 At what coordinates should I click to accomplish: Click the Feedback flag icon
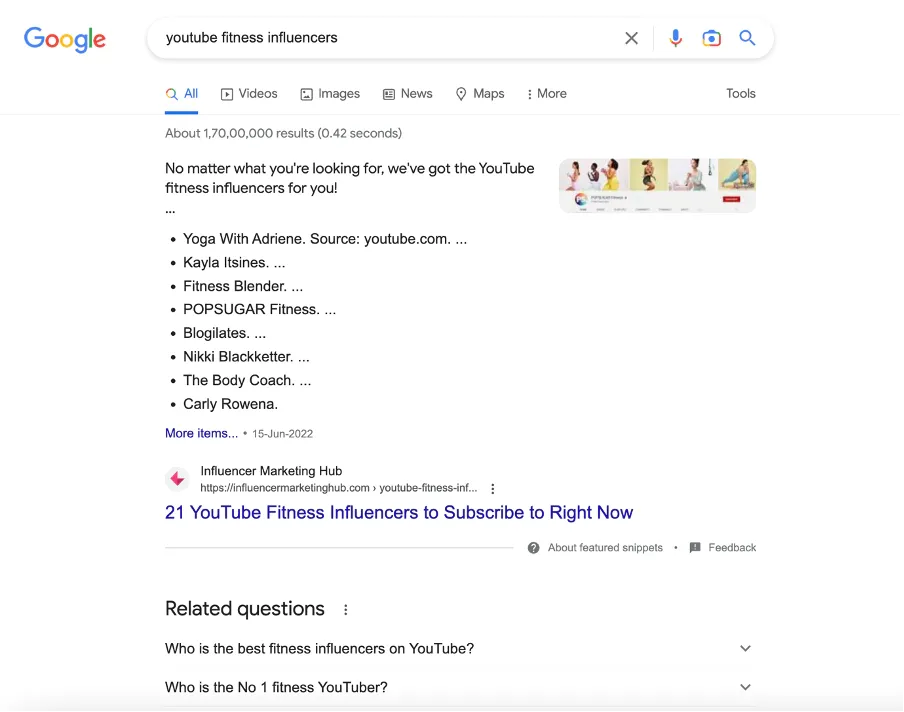coord(695,548)
